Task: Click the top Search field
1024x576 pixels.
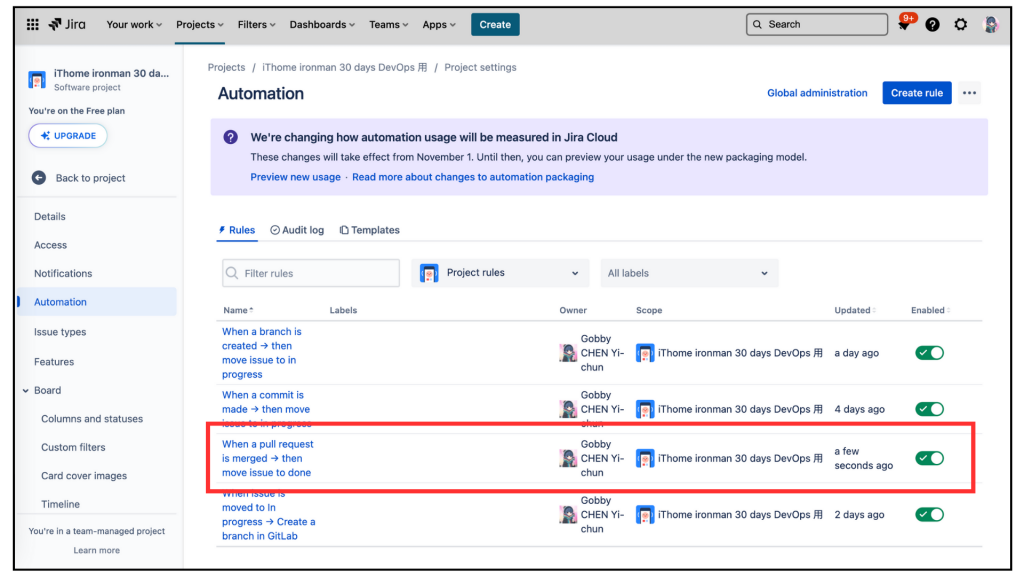Action: point(817,25)
